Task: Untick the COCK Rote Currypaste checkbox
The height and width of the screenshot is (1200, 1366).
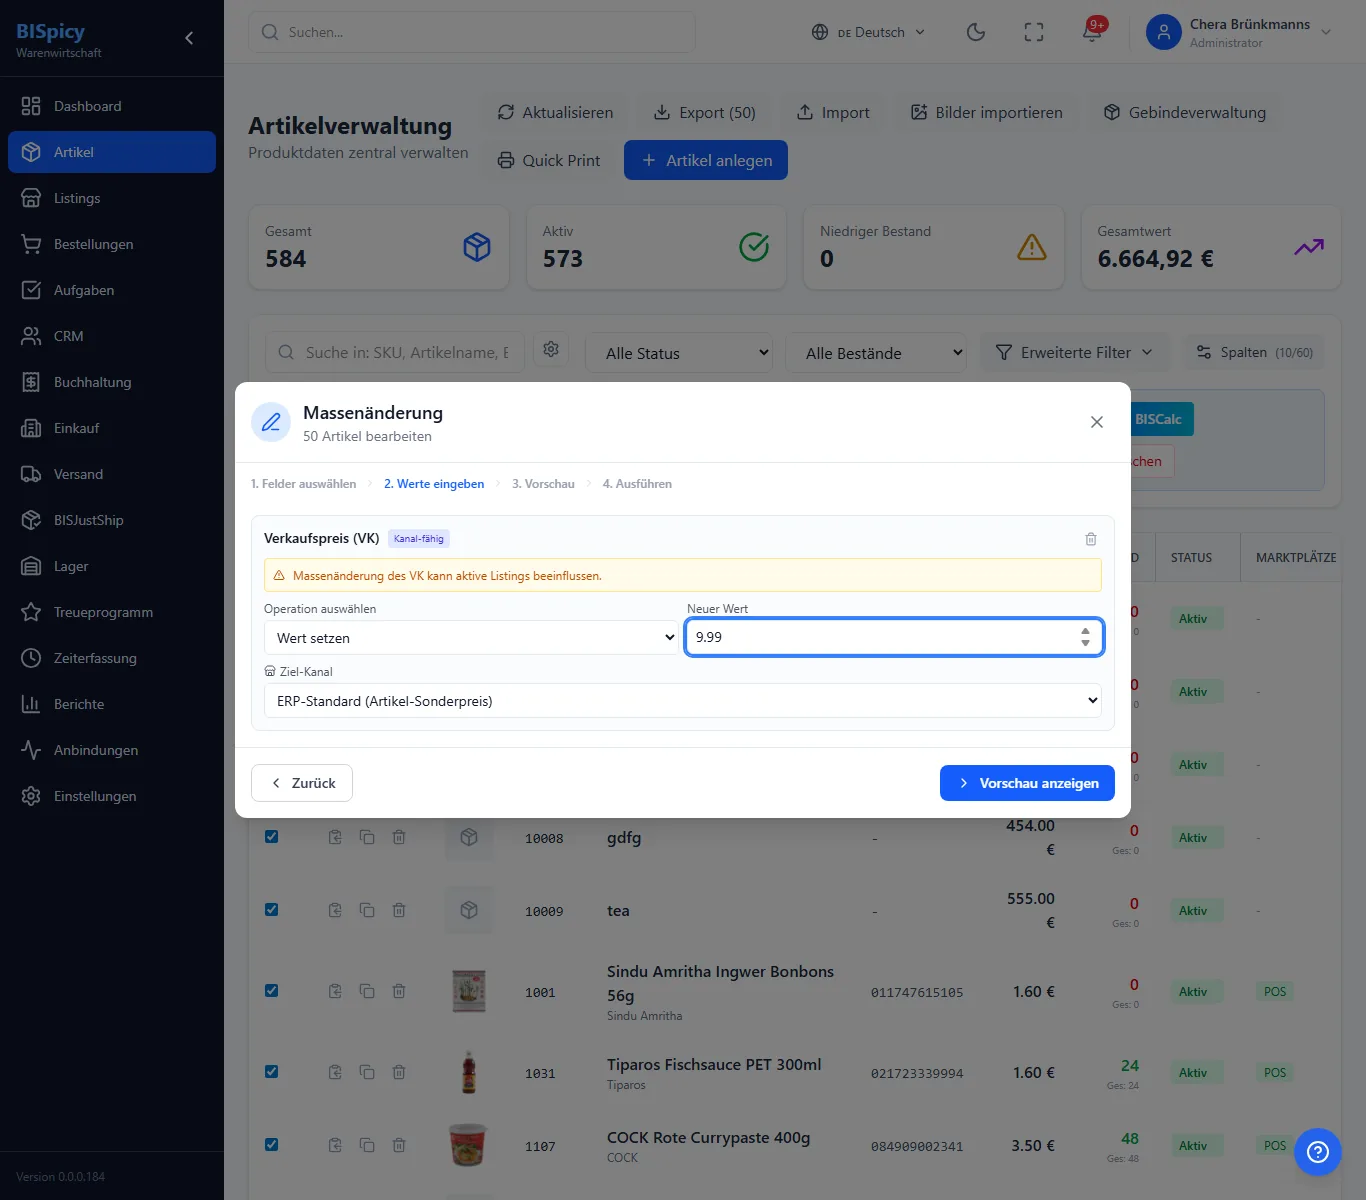Action: click(x=271, y=1144)
